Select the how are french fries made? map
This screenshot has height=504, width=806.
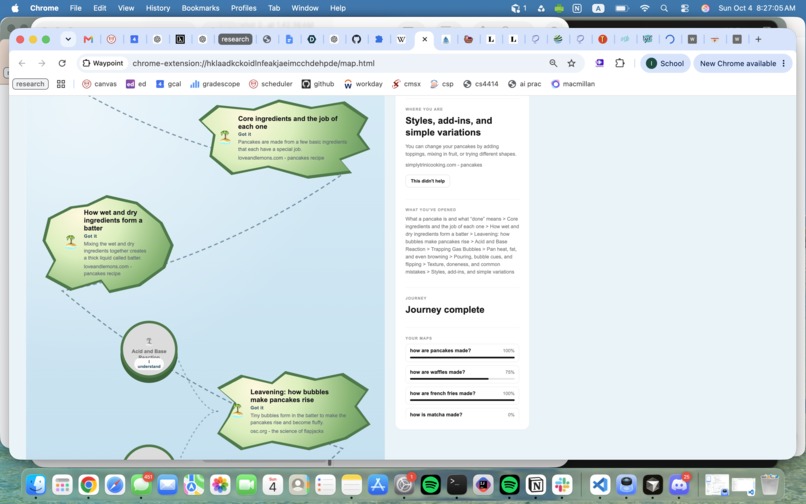click(x=462, y=395)
